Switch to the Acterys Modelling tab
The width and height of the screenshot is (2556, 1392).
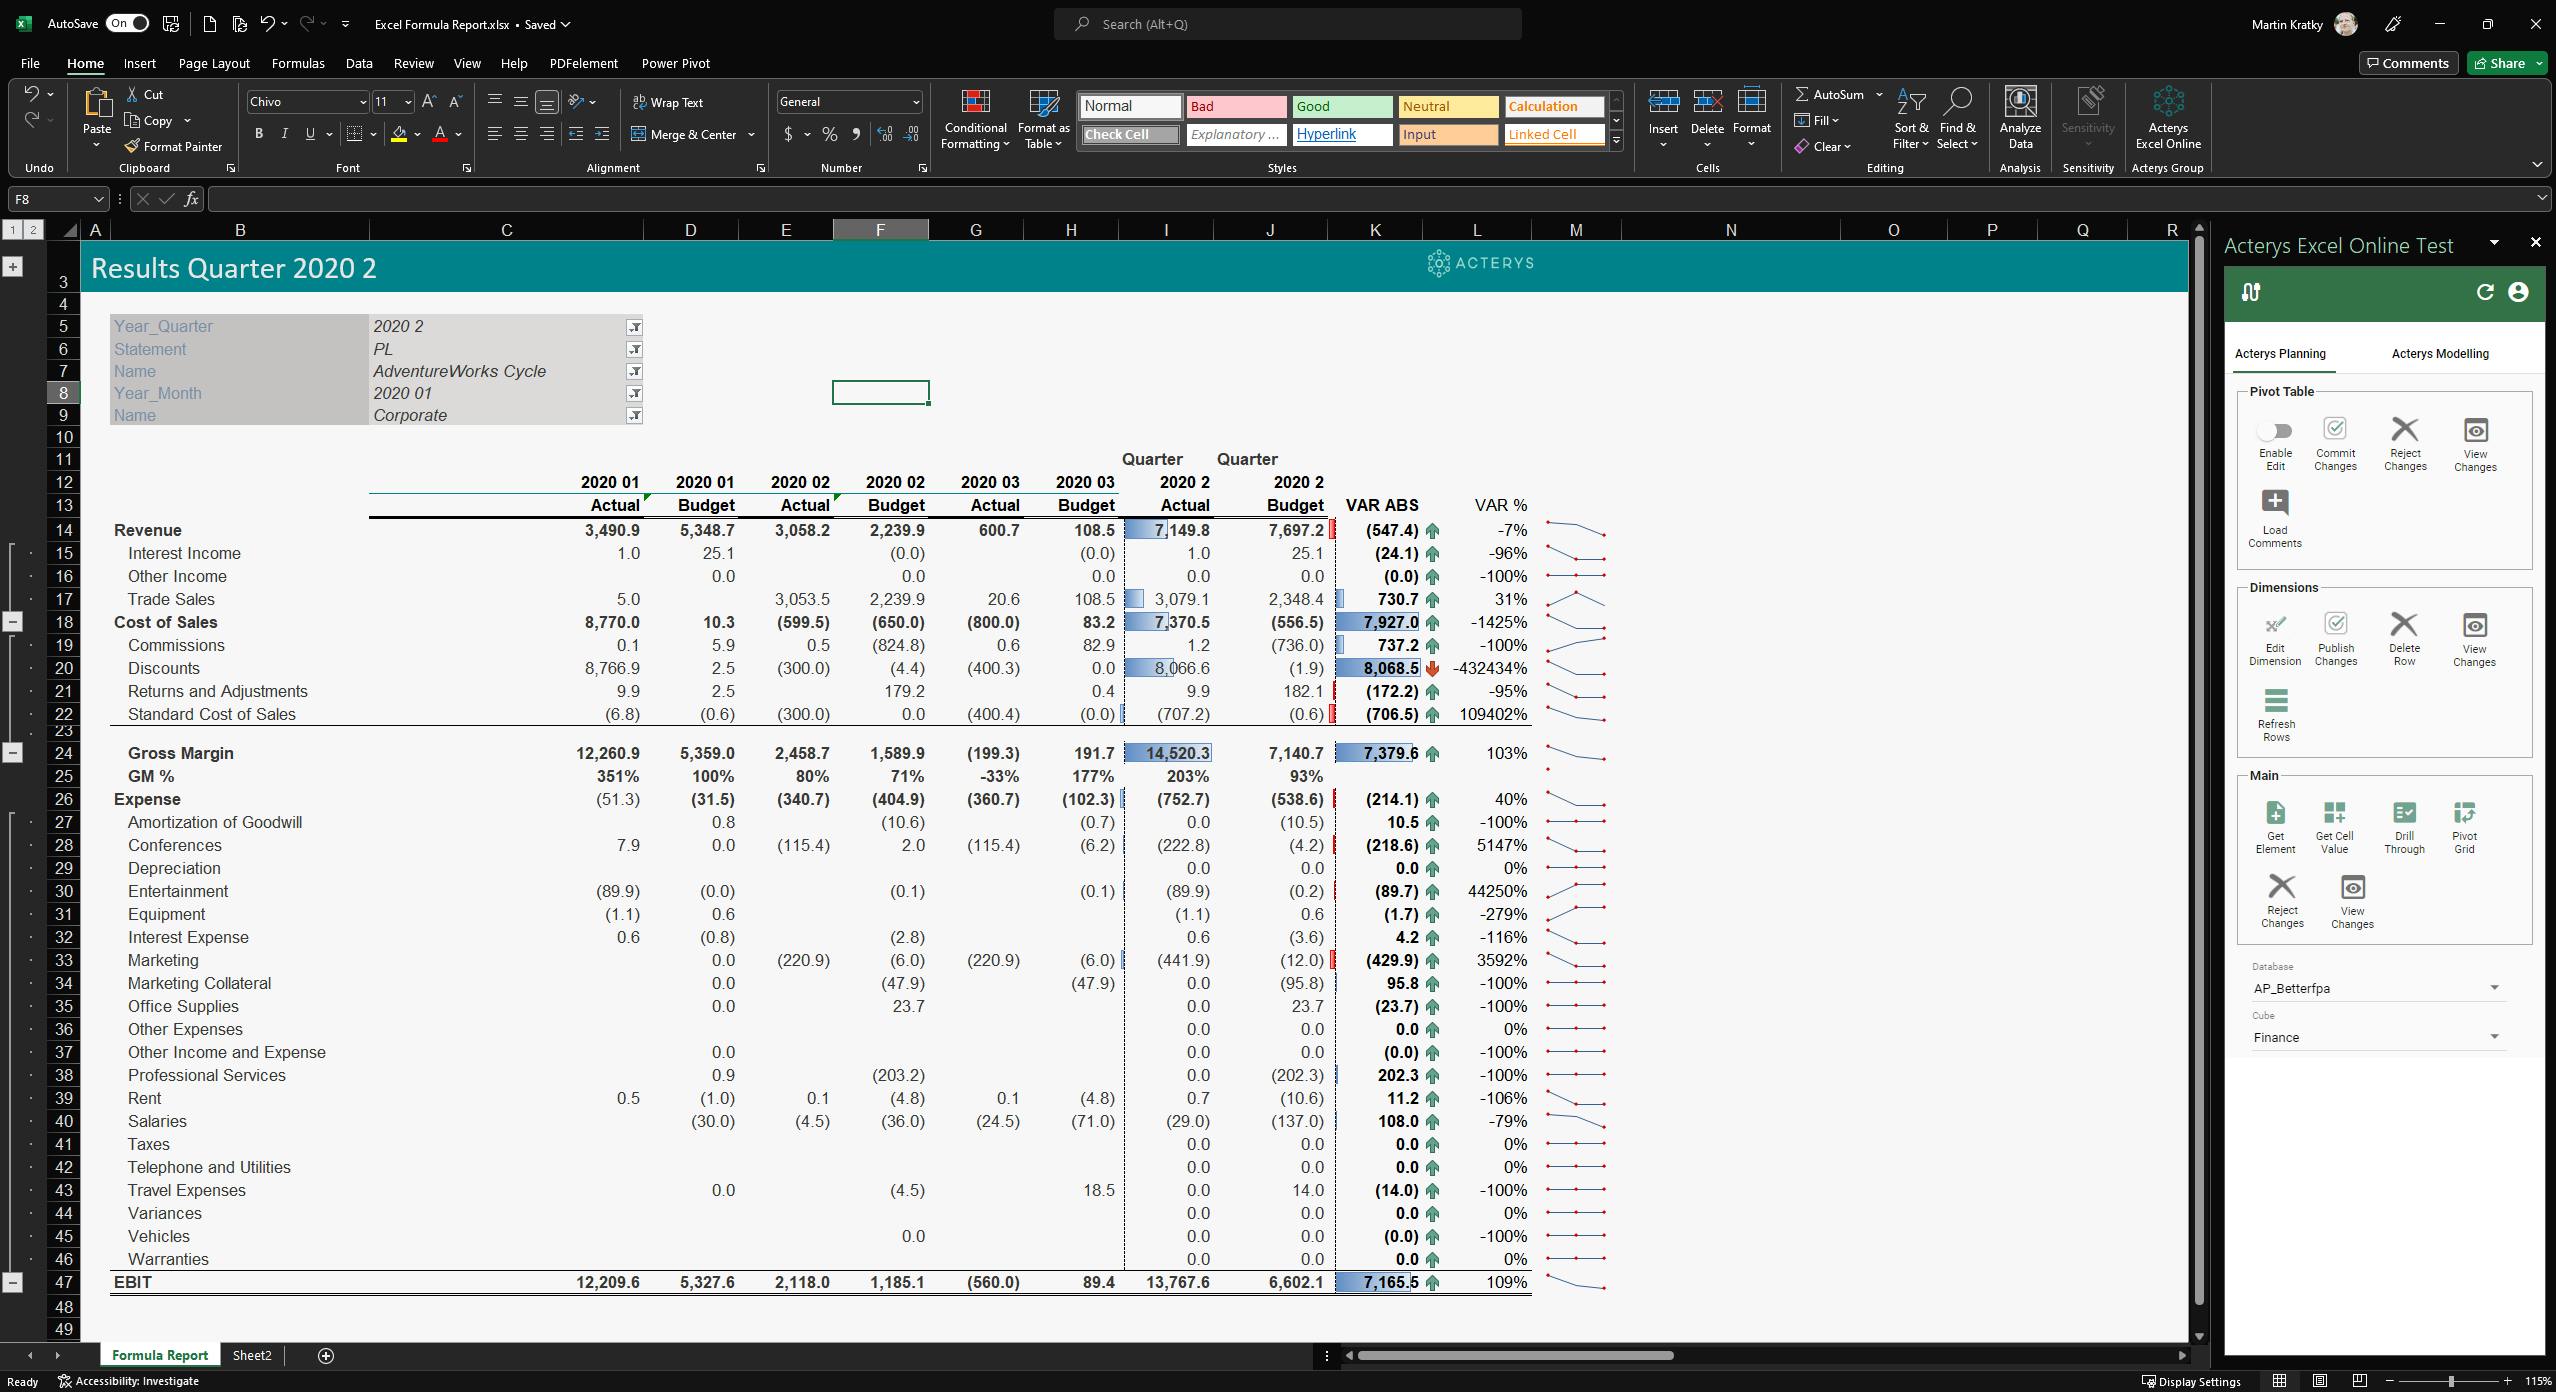[2439, 354]
